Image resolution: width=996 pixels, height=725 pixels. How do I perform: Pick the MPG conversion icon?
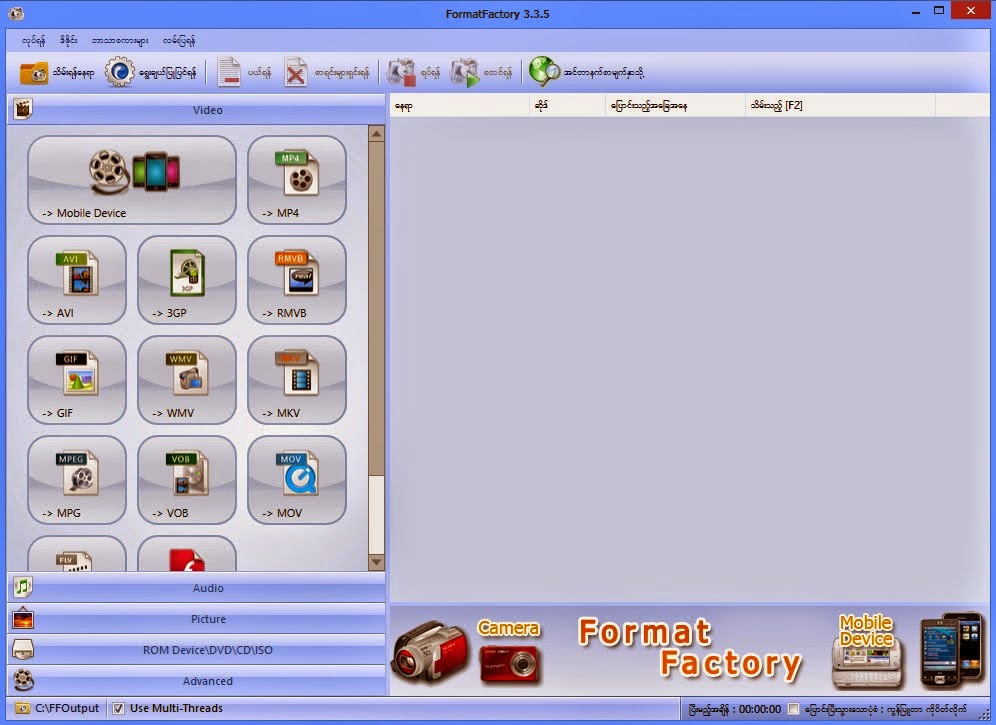[77, 479]
